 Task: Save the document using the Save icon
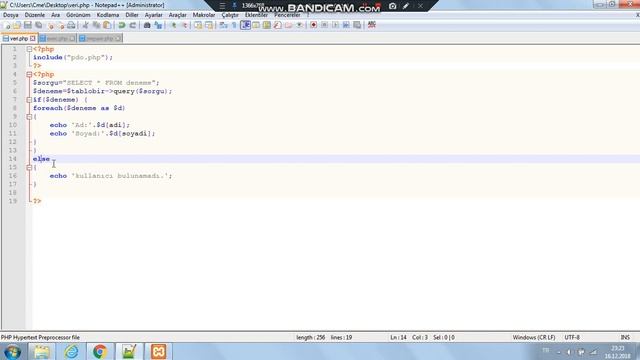pyautogui.click(x=28, y=25)
